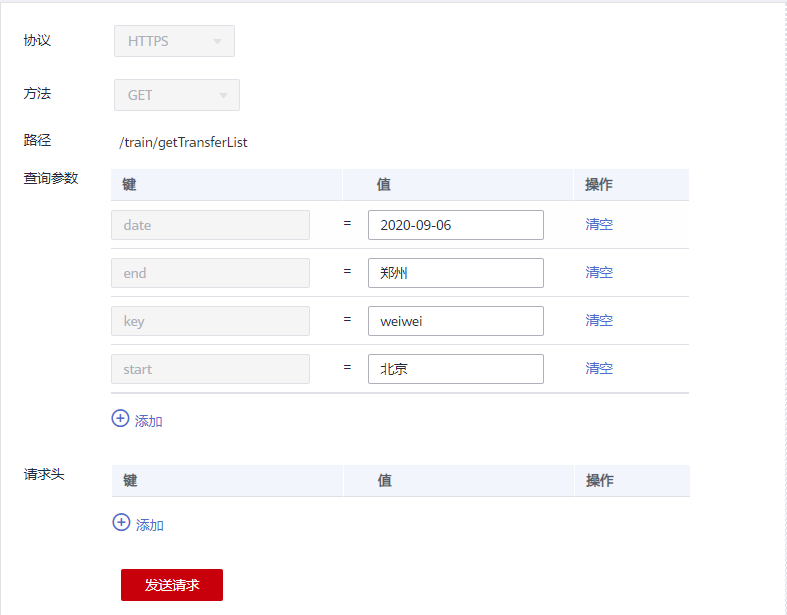Clear the key parameter value
The image size is (787, 615).
pyautogui.click(x=599, y=320)
